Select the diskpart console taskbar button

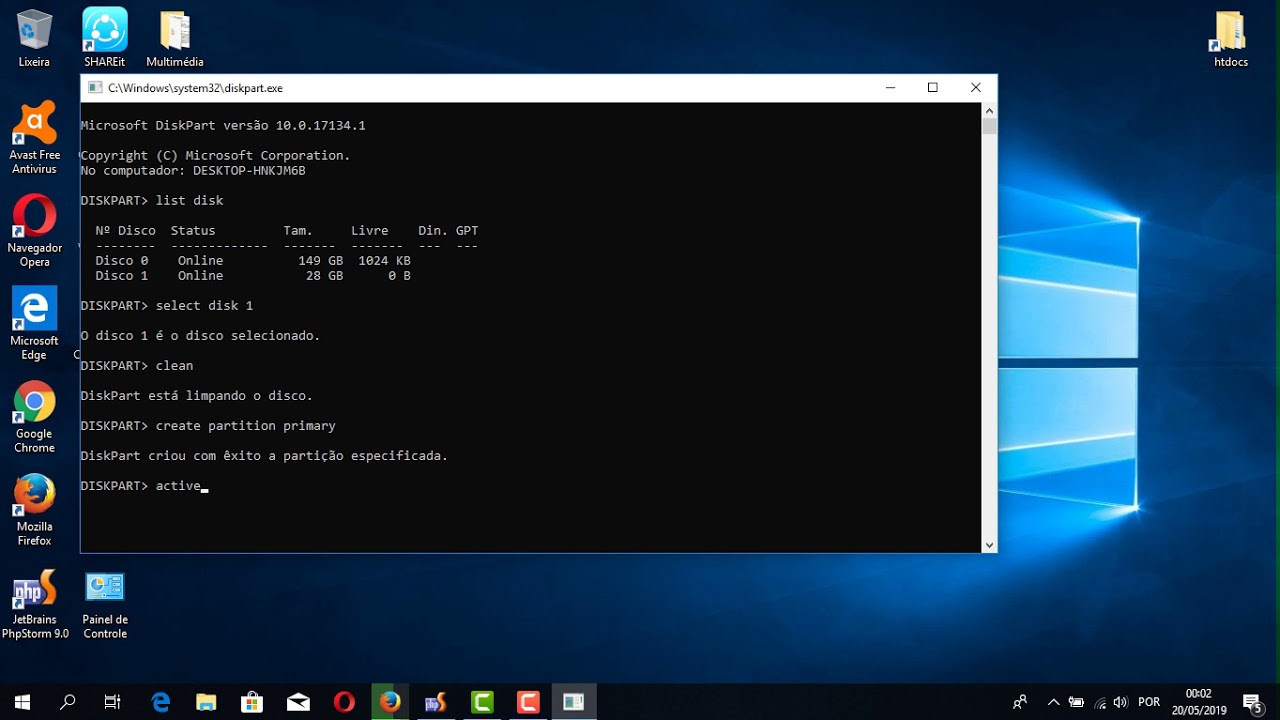coord(574,702)
